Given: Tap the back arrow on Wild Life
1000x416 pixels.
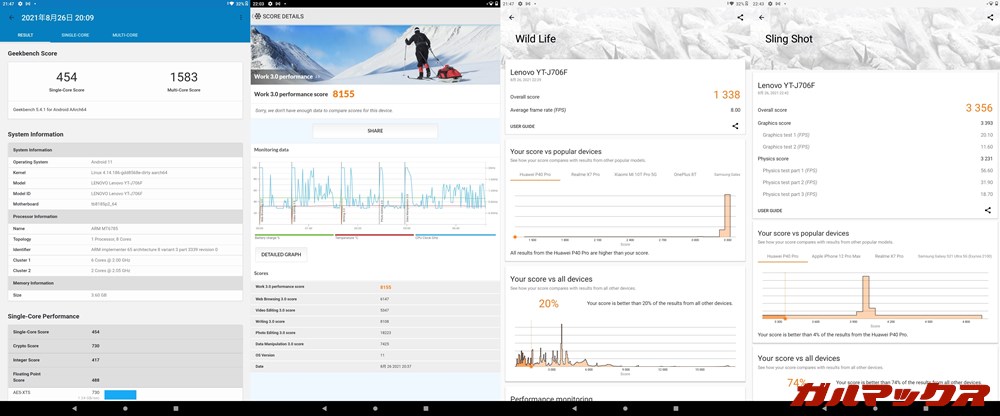Looking at the screenshot, I should coord(512,17).
